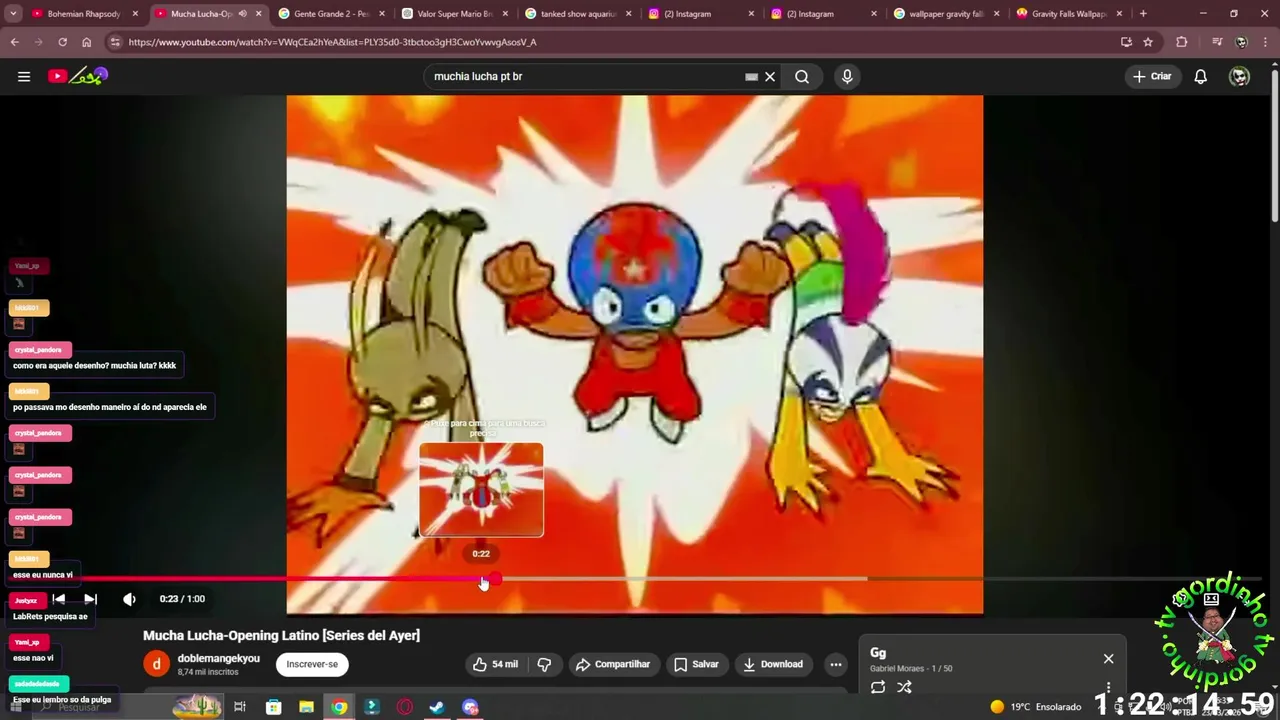
Task: Close the Bohemian Rhapsody tab
Action: [x=135, y=14]
